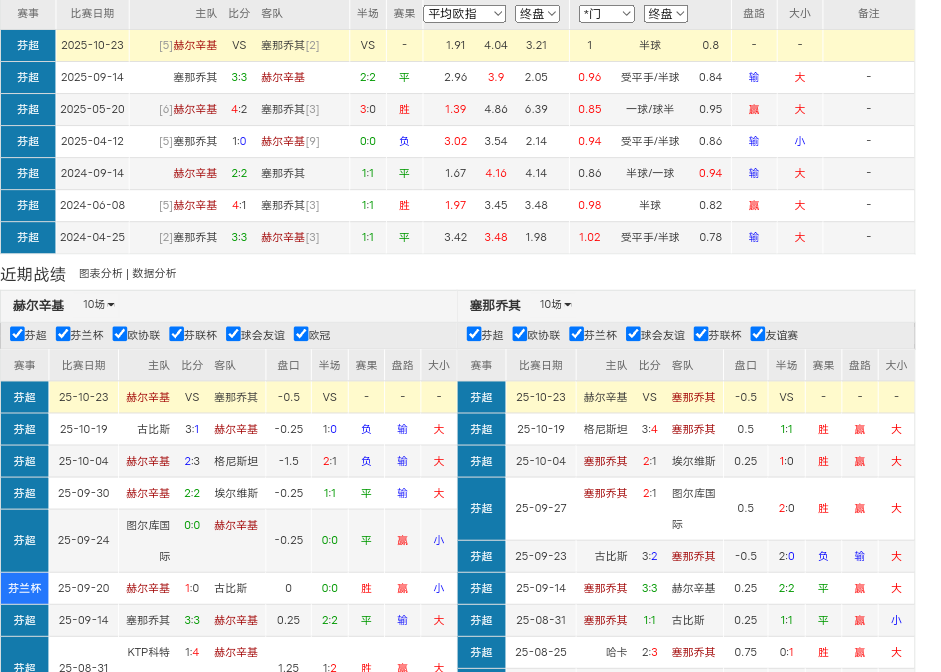Click 格尼斯坦 team in 25-10-19 塞那乔其 row

[x=605, y=429]
